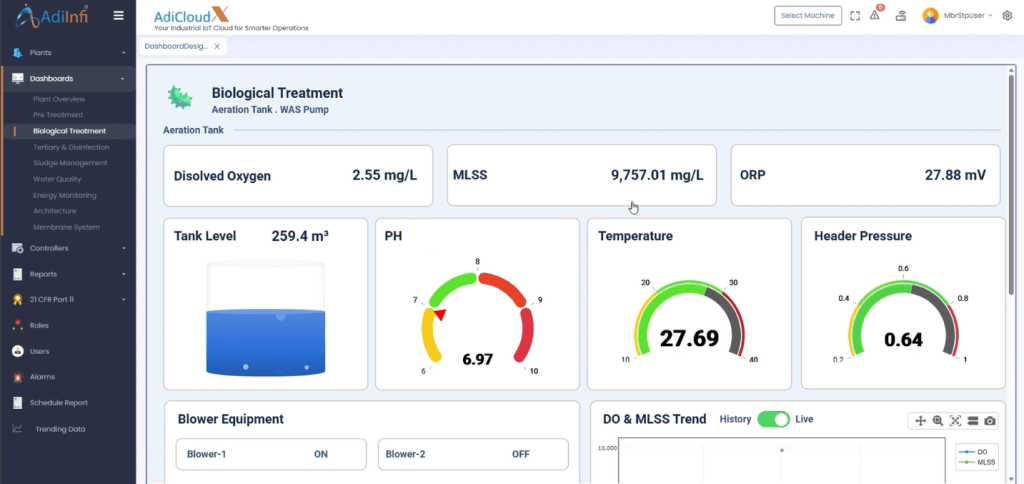Open Sludge Management dashboard
The width and height of the screenshot is (1024, 484).
tap(70, 163)
